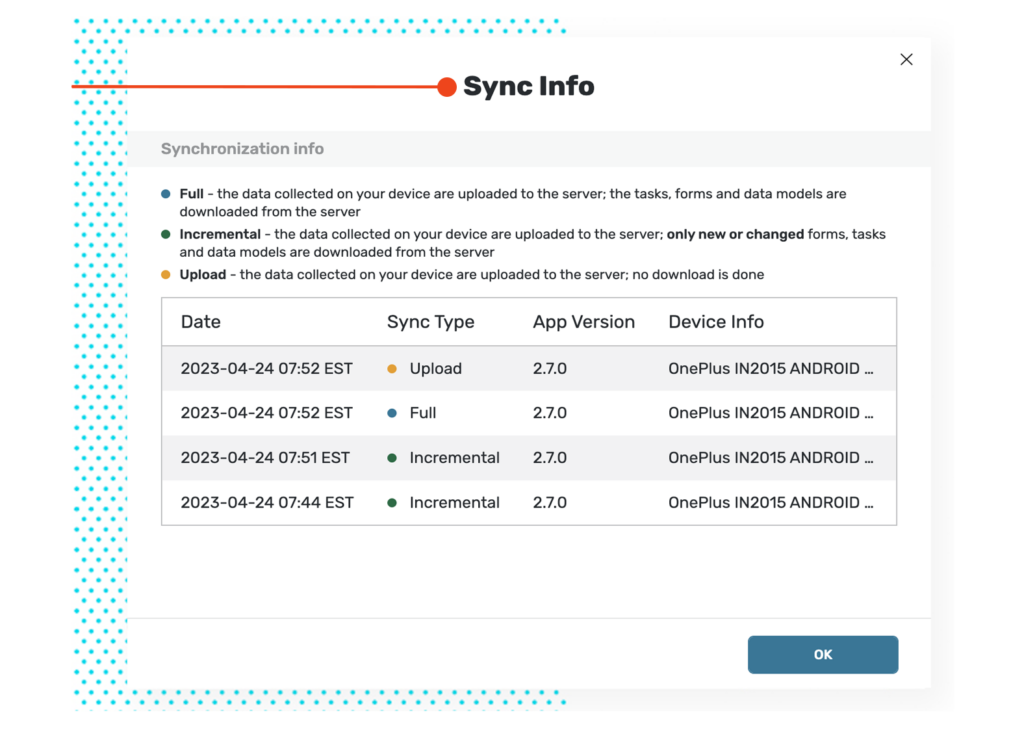The height and width of the screenshot is (741, 1024).
Task: Click version 2.7.0 in the Incremental 07:44 row
Action: tap(550, 502)
